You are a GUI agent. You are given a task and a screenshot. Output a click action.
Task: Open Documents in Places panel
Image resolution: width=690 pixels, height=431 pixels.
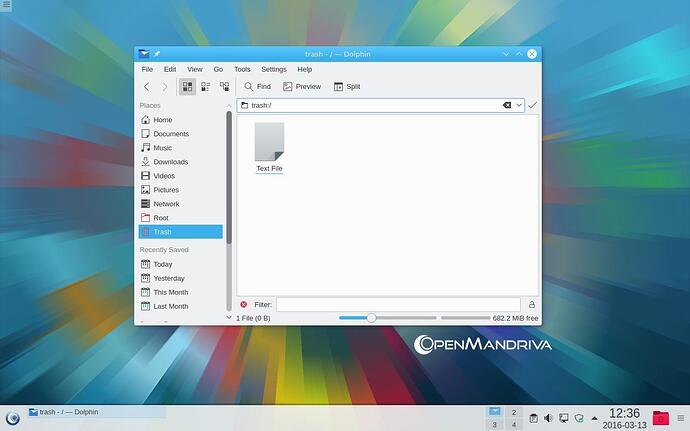[x=180, y=134]
